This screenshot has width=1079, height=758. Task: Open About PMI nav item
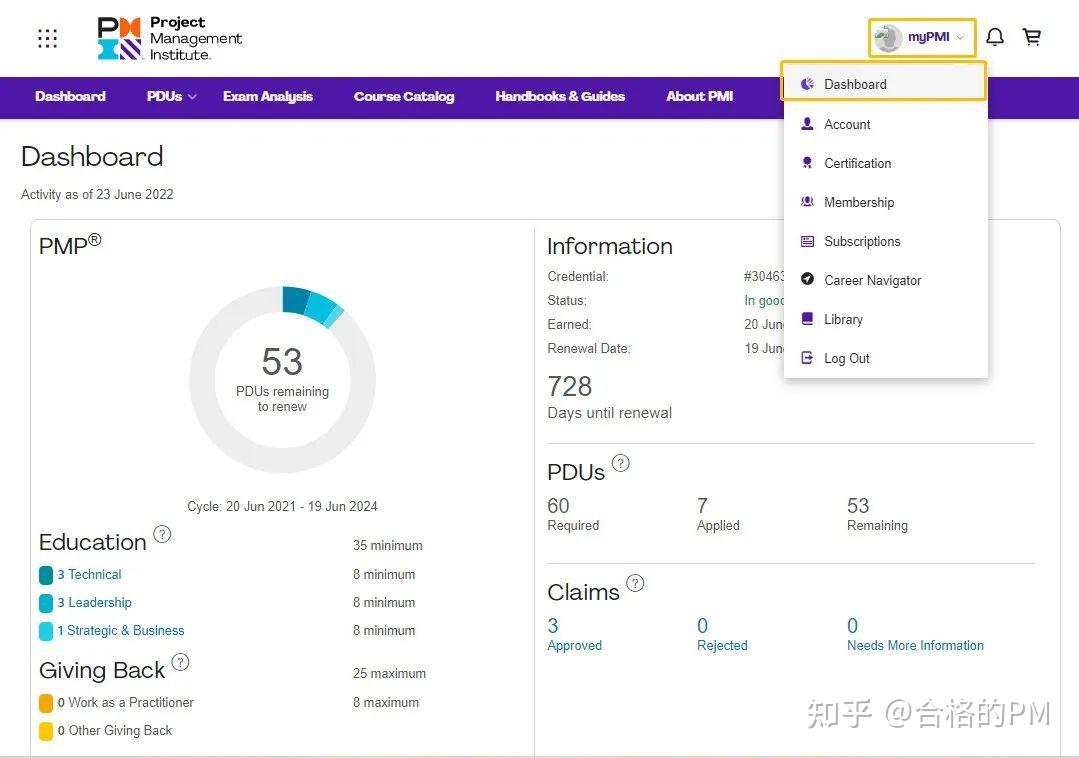(x=700, y=96)
